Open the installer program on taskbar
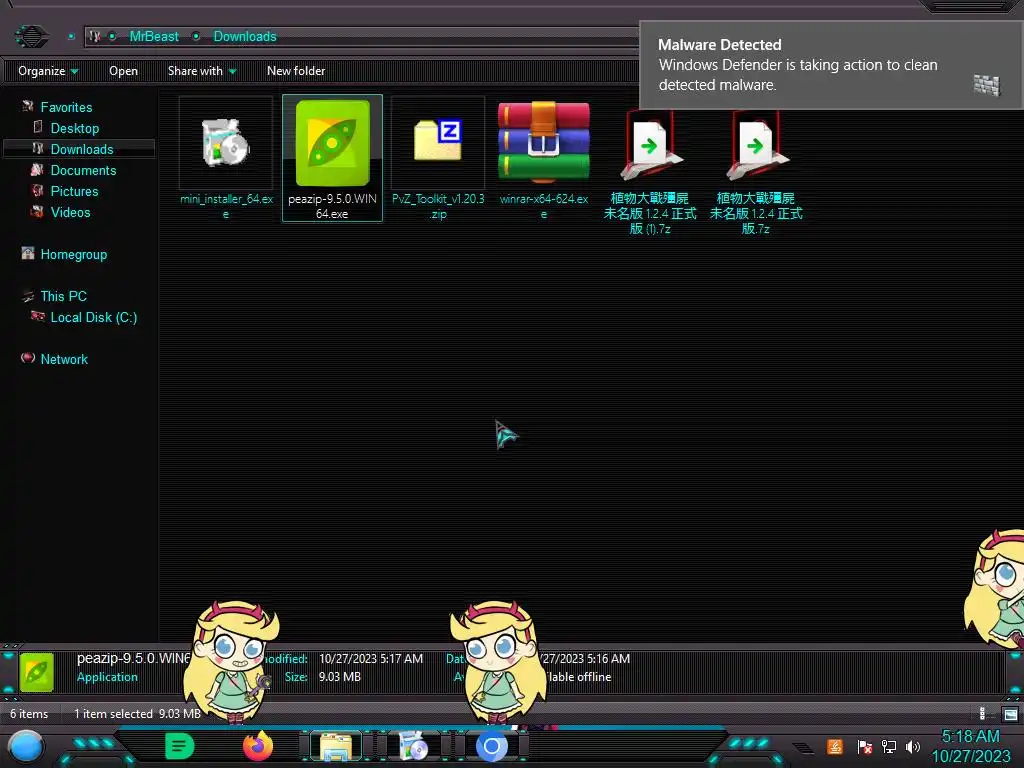The height and width of the screenshot is (768, 1024). click(x=413, y=746)
